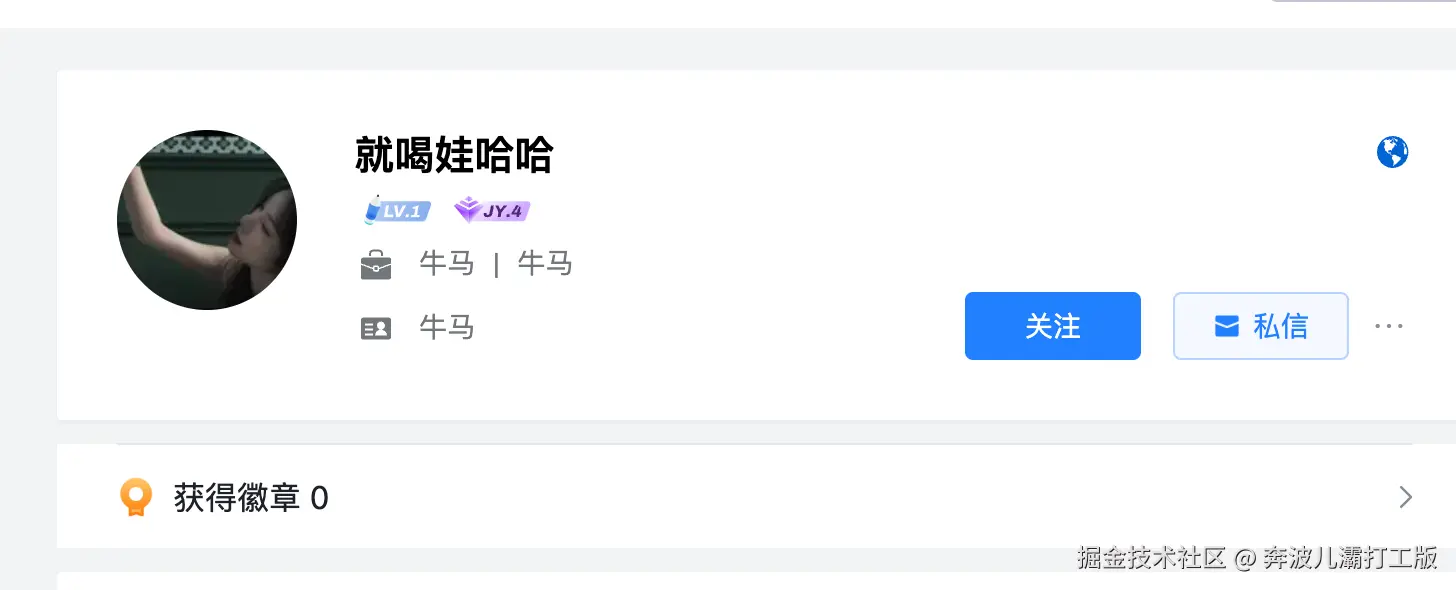Click the username 就喝娃哈哈
The width and height of the screenshot is (1456, 590).
pyautogui.click(x=454, y=156)
